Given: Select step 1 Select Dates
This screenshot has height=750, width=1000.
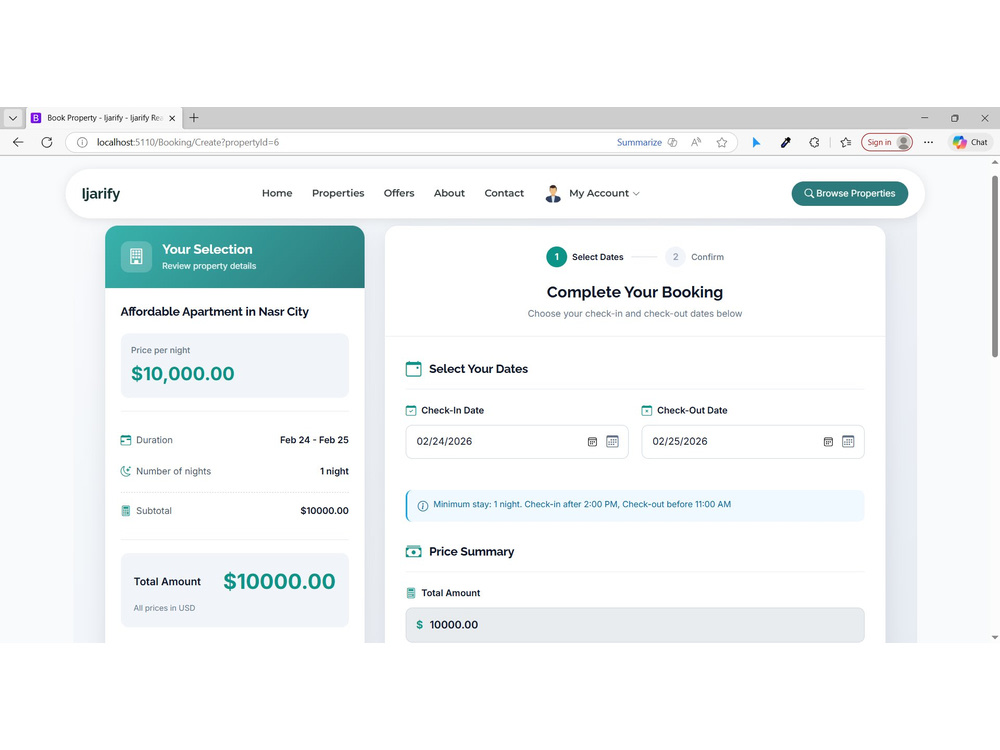Looking at the screenshot, I should [585, 257].
